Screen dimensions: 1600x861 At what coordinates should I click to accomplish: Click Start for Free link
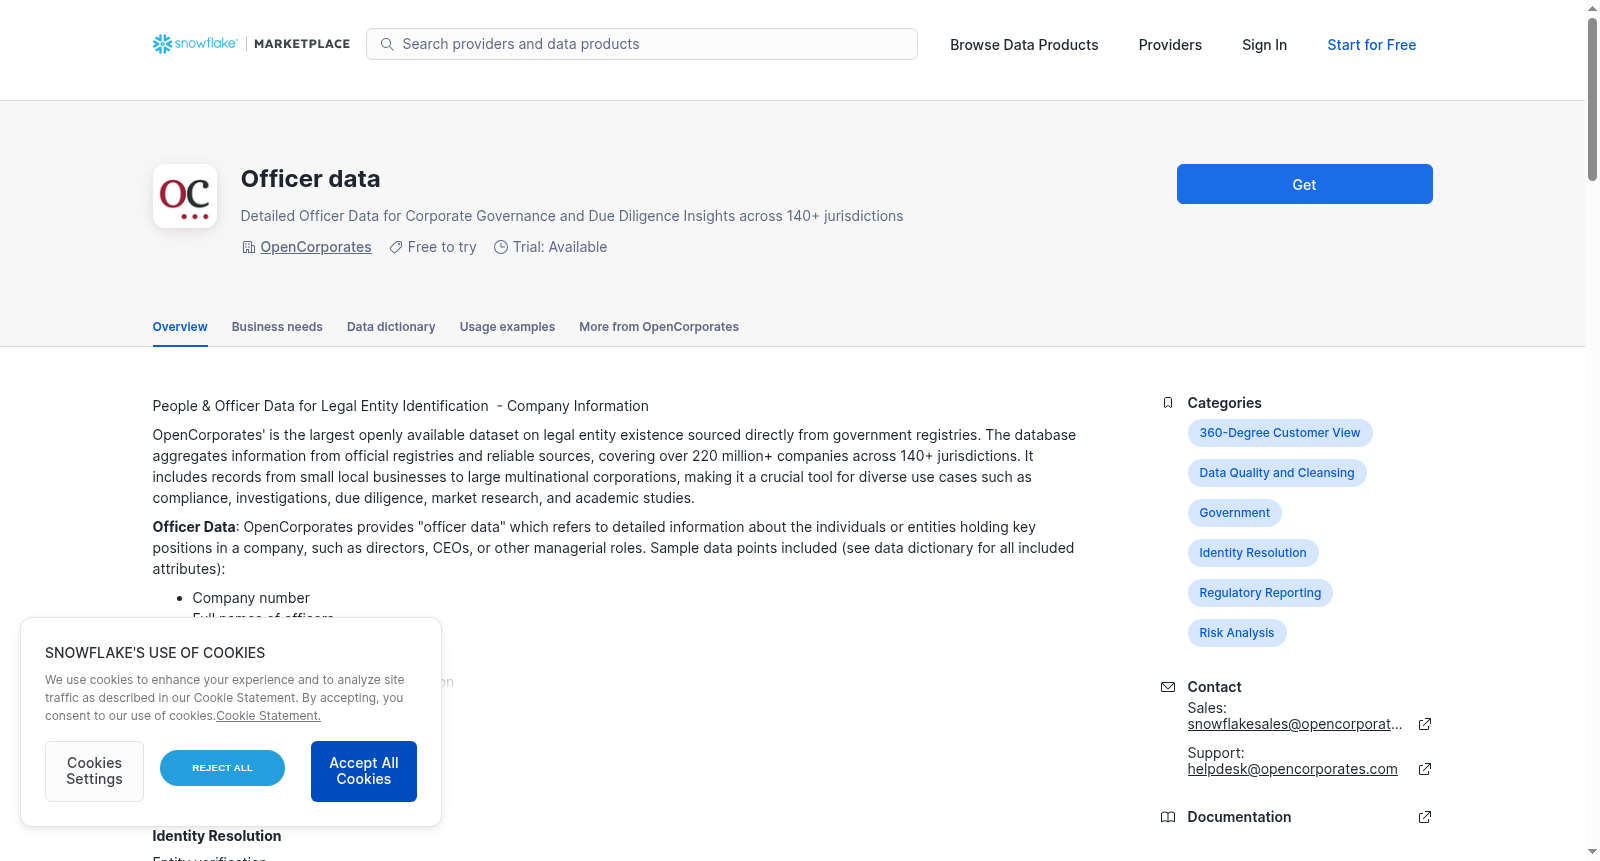click(1371, 45)
